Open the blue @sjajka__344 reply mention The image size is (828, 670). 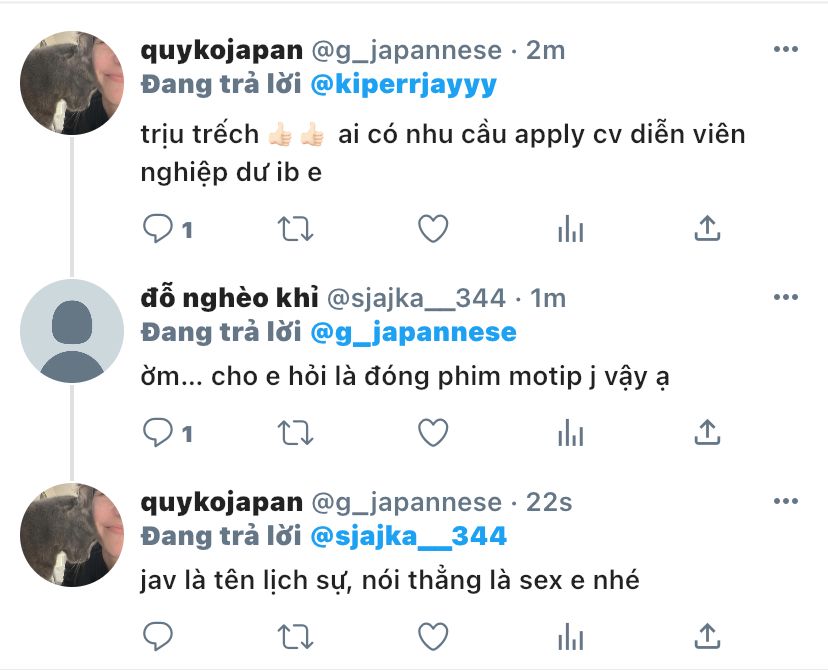point(409,537)
